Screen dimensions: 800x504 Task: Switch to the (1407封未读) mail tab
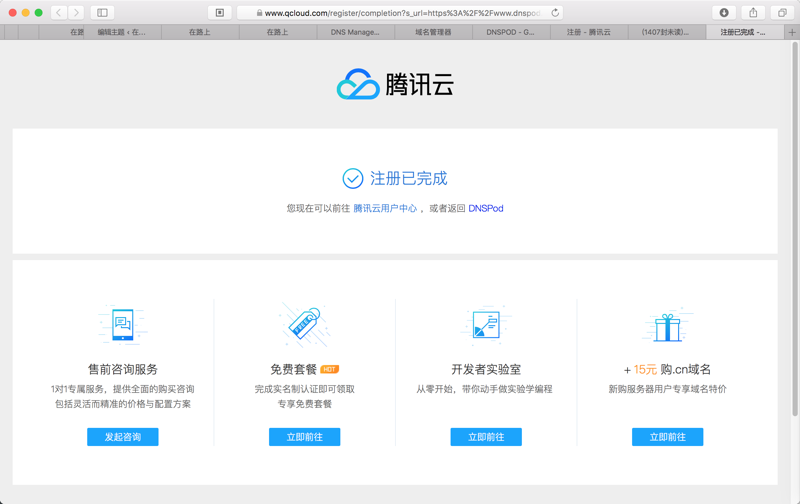point(666,32)
